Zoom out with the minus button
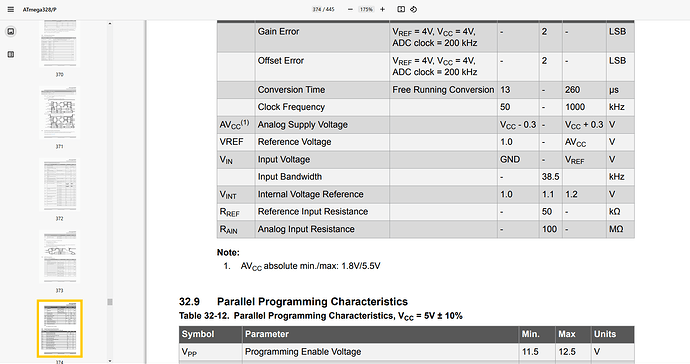The image size is (690, 364). [x=350, y=9]
